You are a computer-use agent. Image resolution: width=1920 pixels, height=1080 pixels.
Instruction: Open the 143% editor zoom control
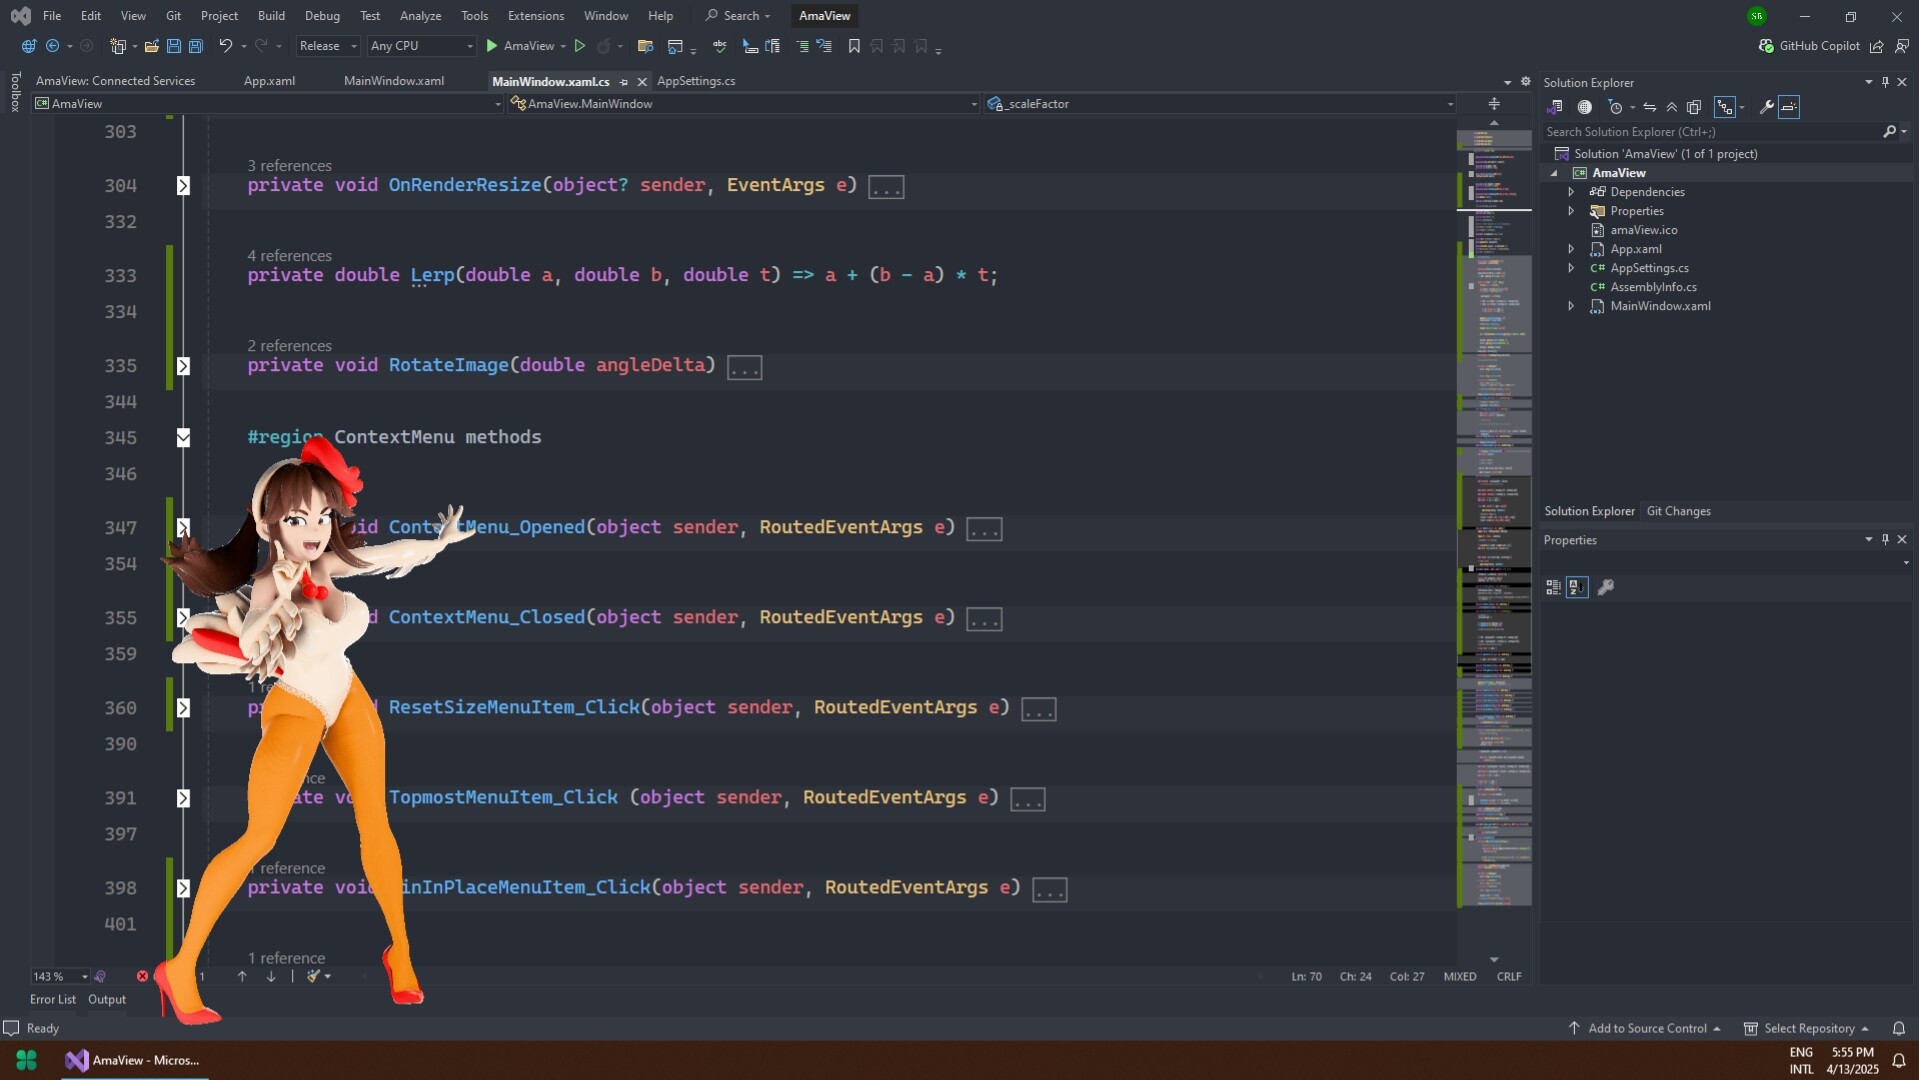coord(57,977)
